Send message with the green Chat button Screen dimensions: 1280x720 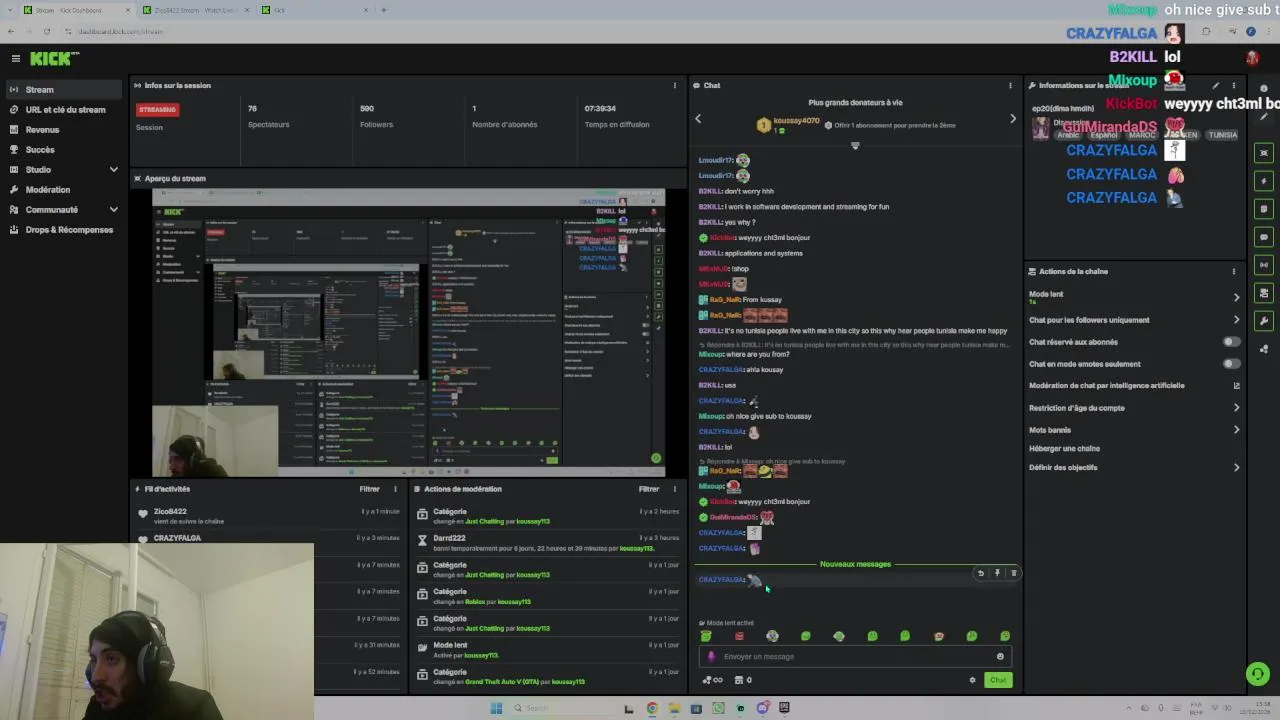pyautogui.click(x=998, y=680)
